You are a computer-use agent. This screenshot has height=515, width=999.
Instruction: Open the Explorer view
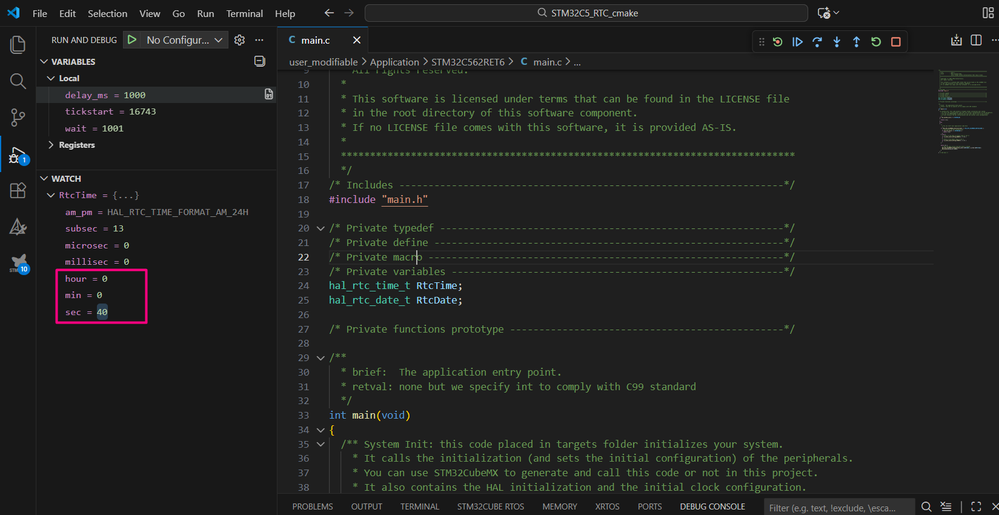coord(17,45)
